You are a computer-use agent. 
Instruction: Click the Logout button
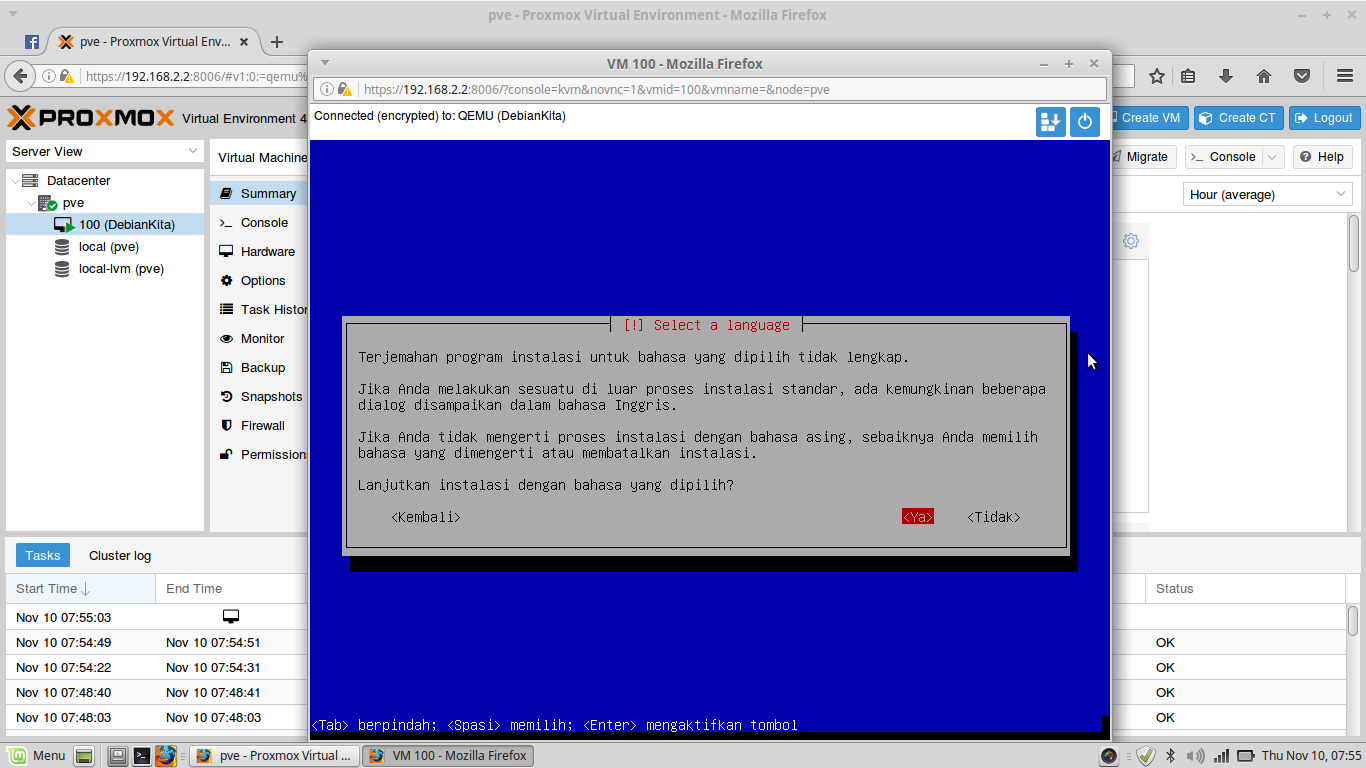(x=1324, y=118)
